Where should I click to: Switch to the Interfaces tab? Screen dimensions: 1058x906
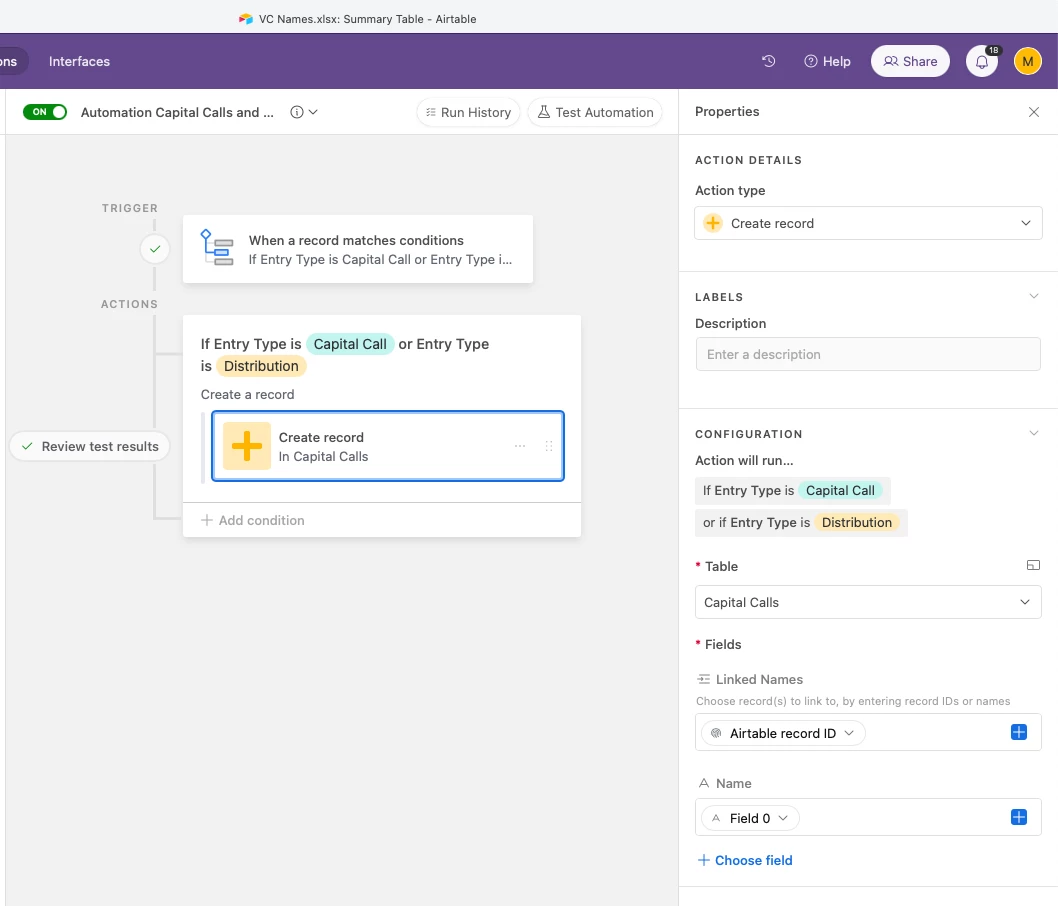[x=79, y=61]
